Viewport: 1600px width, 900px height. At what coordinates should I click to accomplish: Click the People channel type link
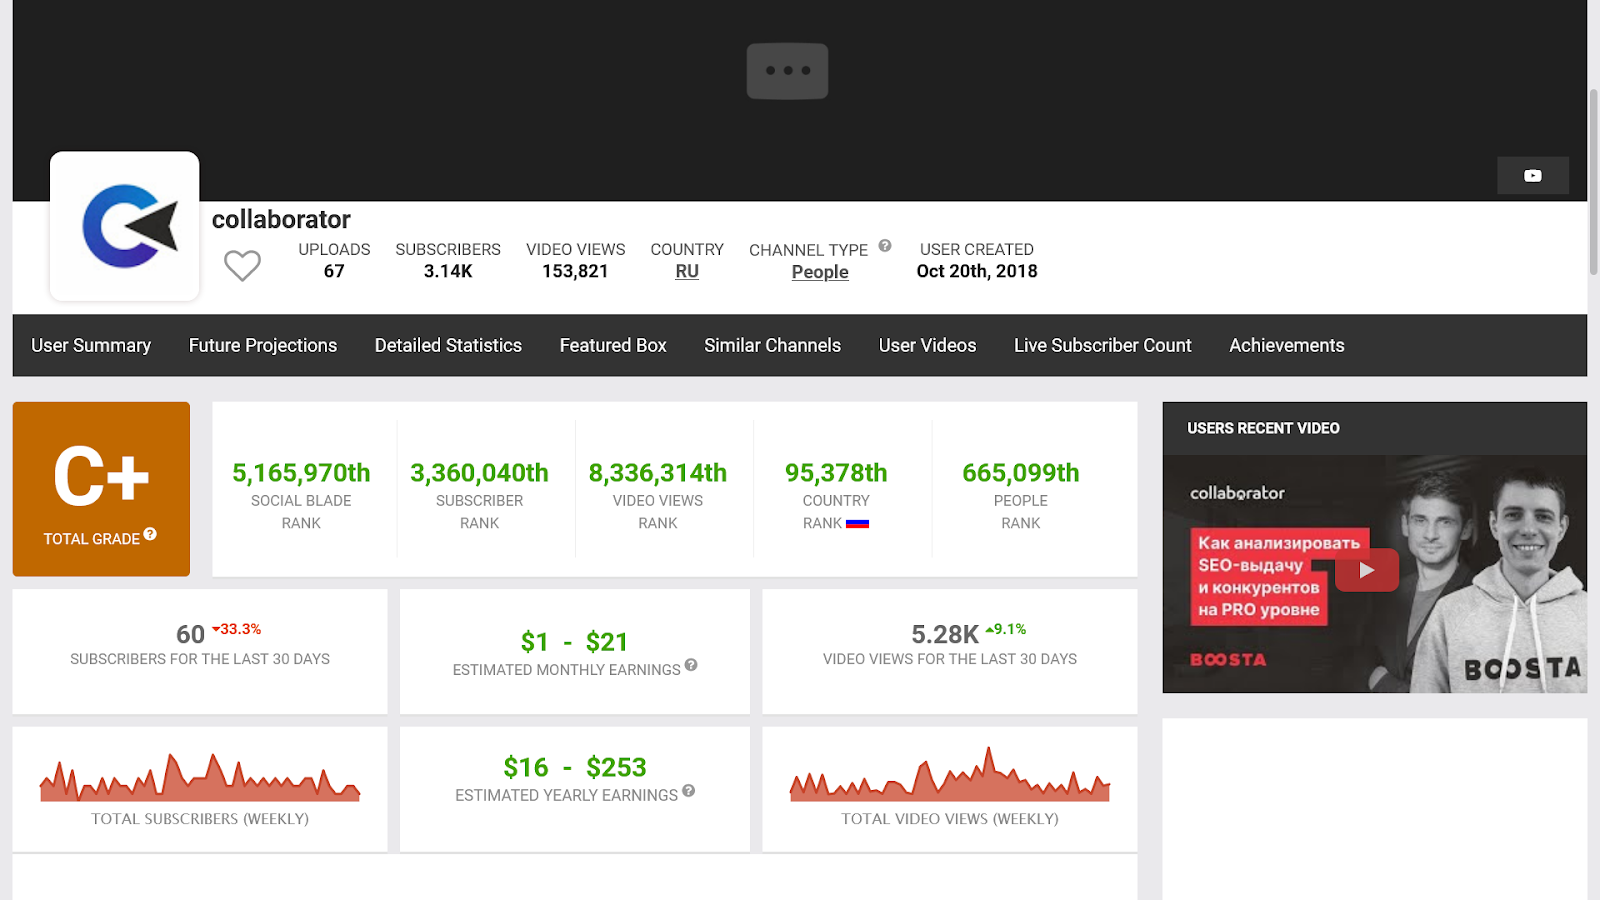point(819,271)
